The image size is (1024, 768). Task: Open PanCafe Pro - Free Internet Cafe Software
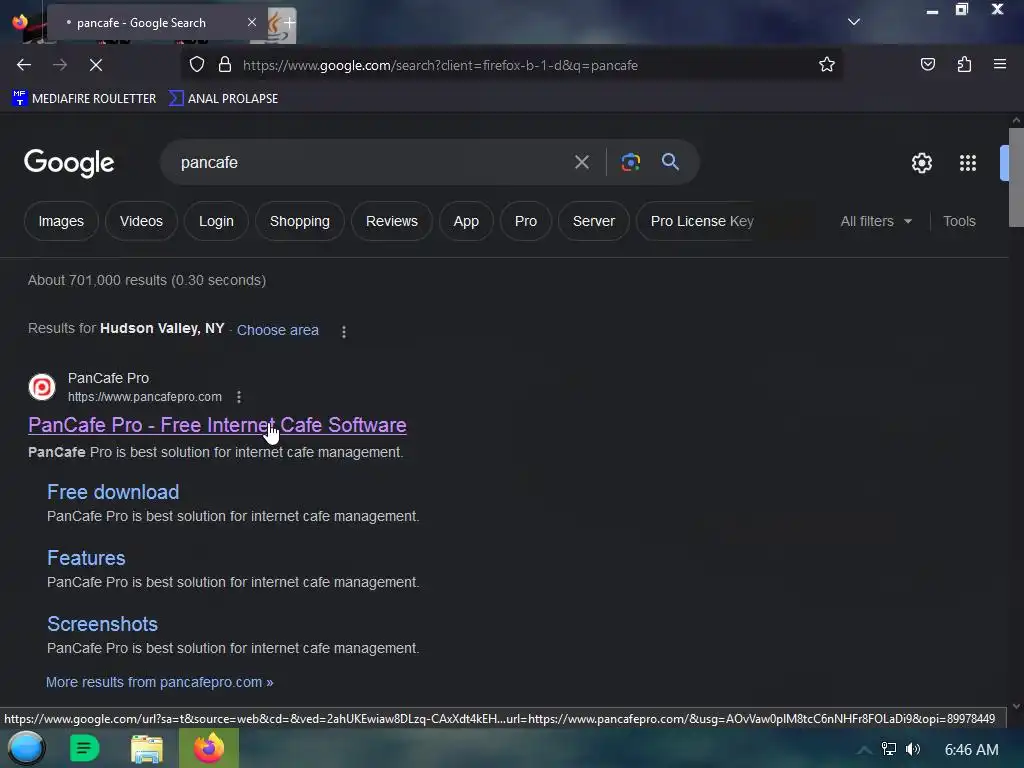217,425
